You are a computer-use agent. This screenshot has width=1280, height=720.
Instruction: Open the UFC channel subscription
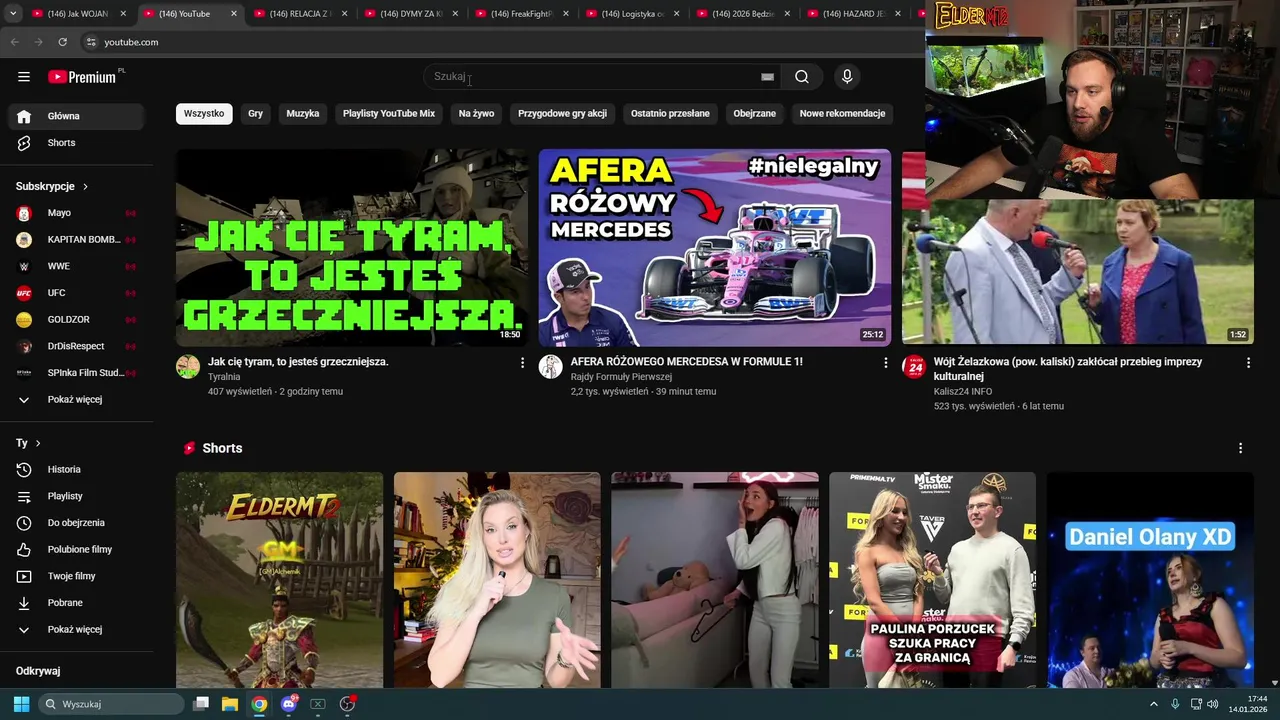click(x=78, y=293)
